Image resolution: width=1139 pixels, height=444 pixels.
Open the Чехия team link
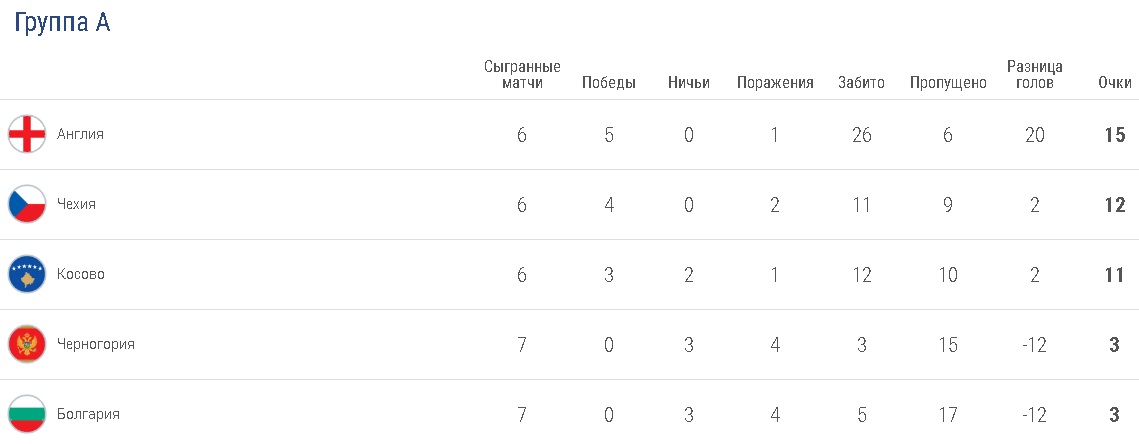(x=77, y=204)
